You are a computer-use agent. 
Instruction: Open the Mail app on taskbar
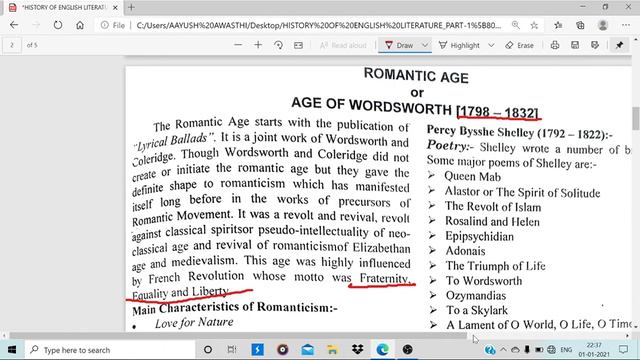click(x=308, y=350)
